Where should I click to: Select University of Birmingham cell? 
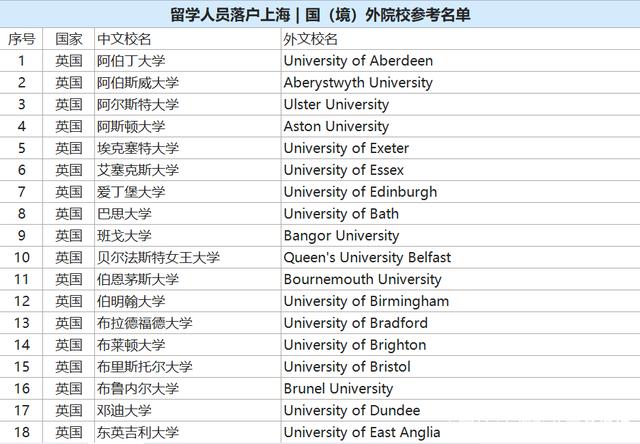coord(460,301)
